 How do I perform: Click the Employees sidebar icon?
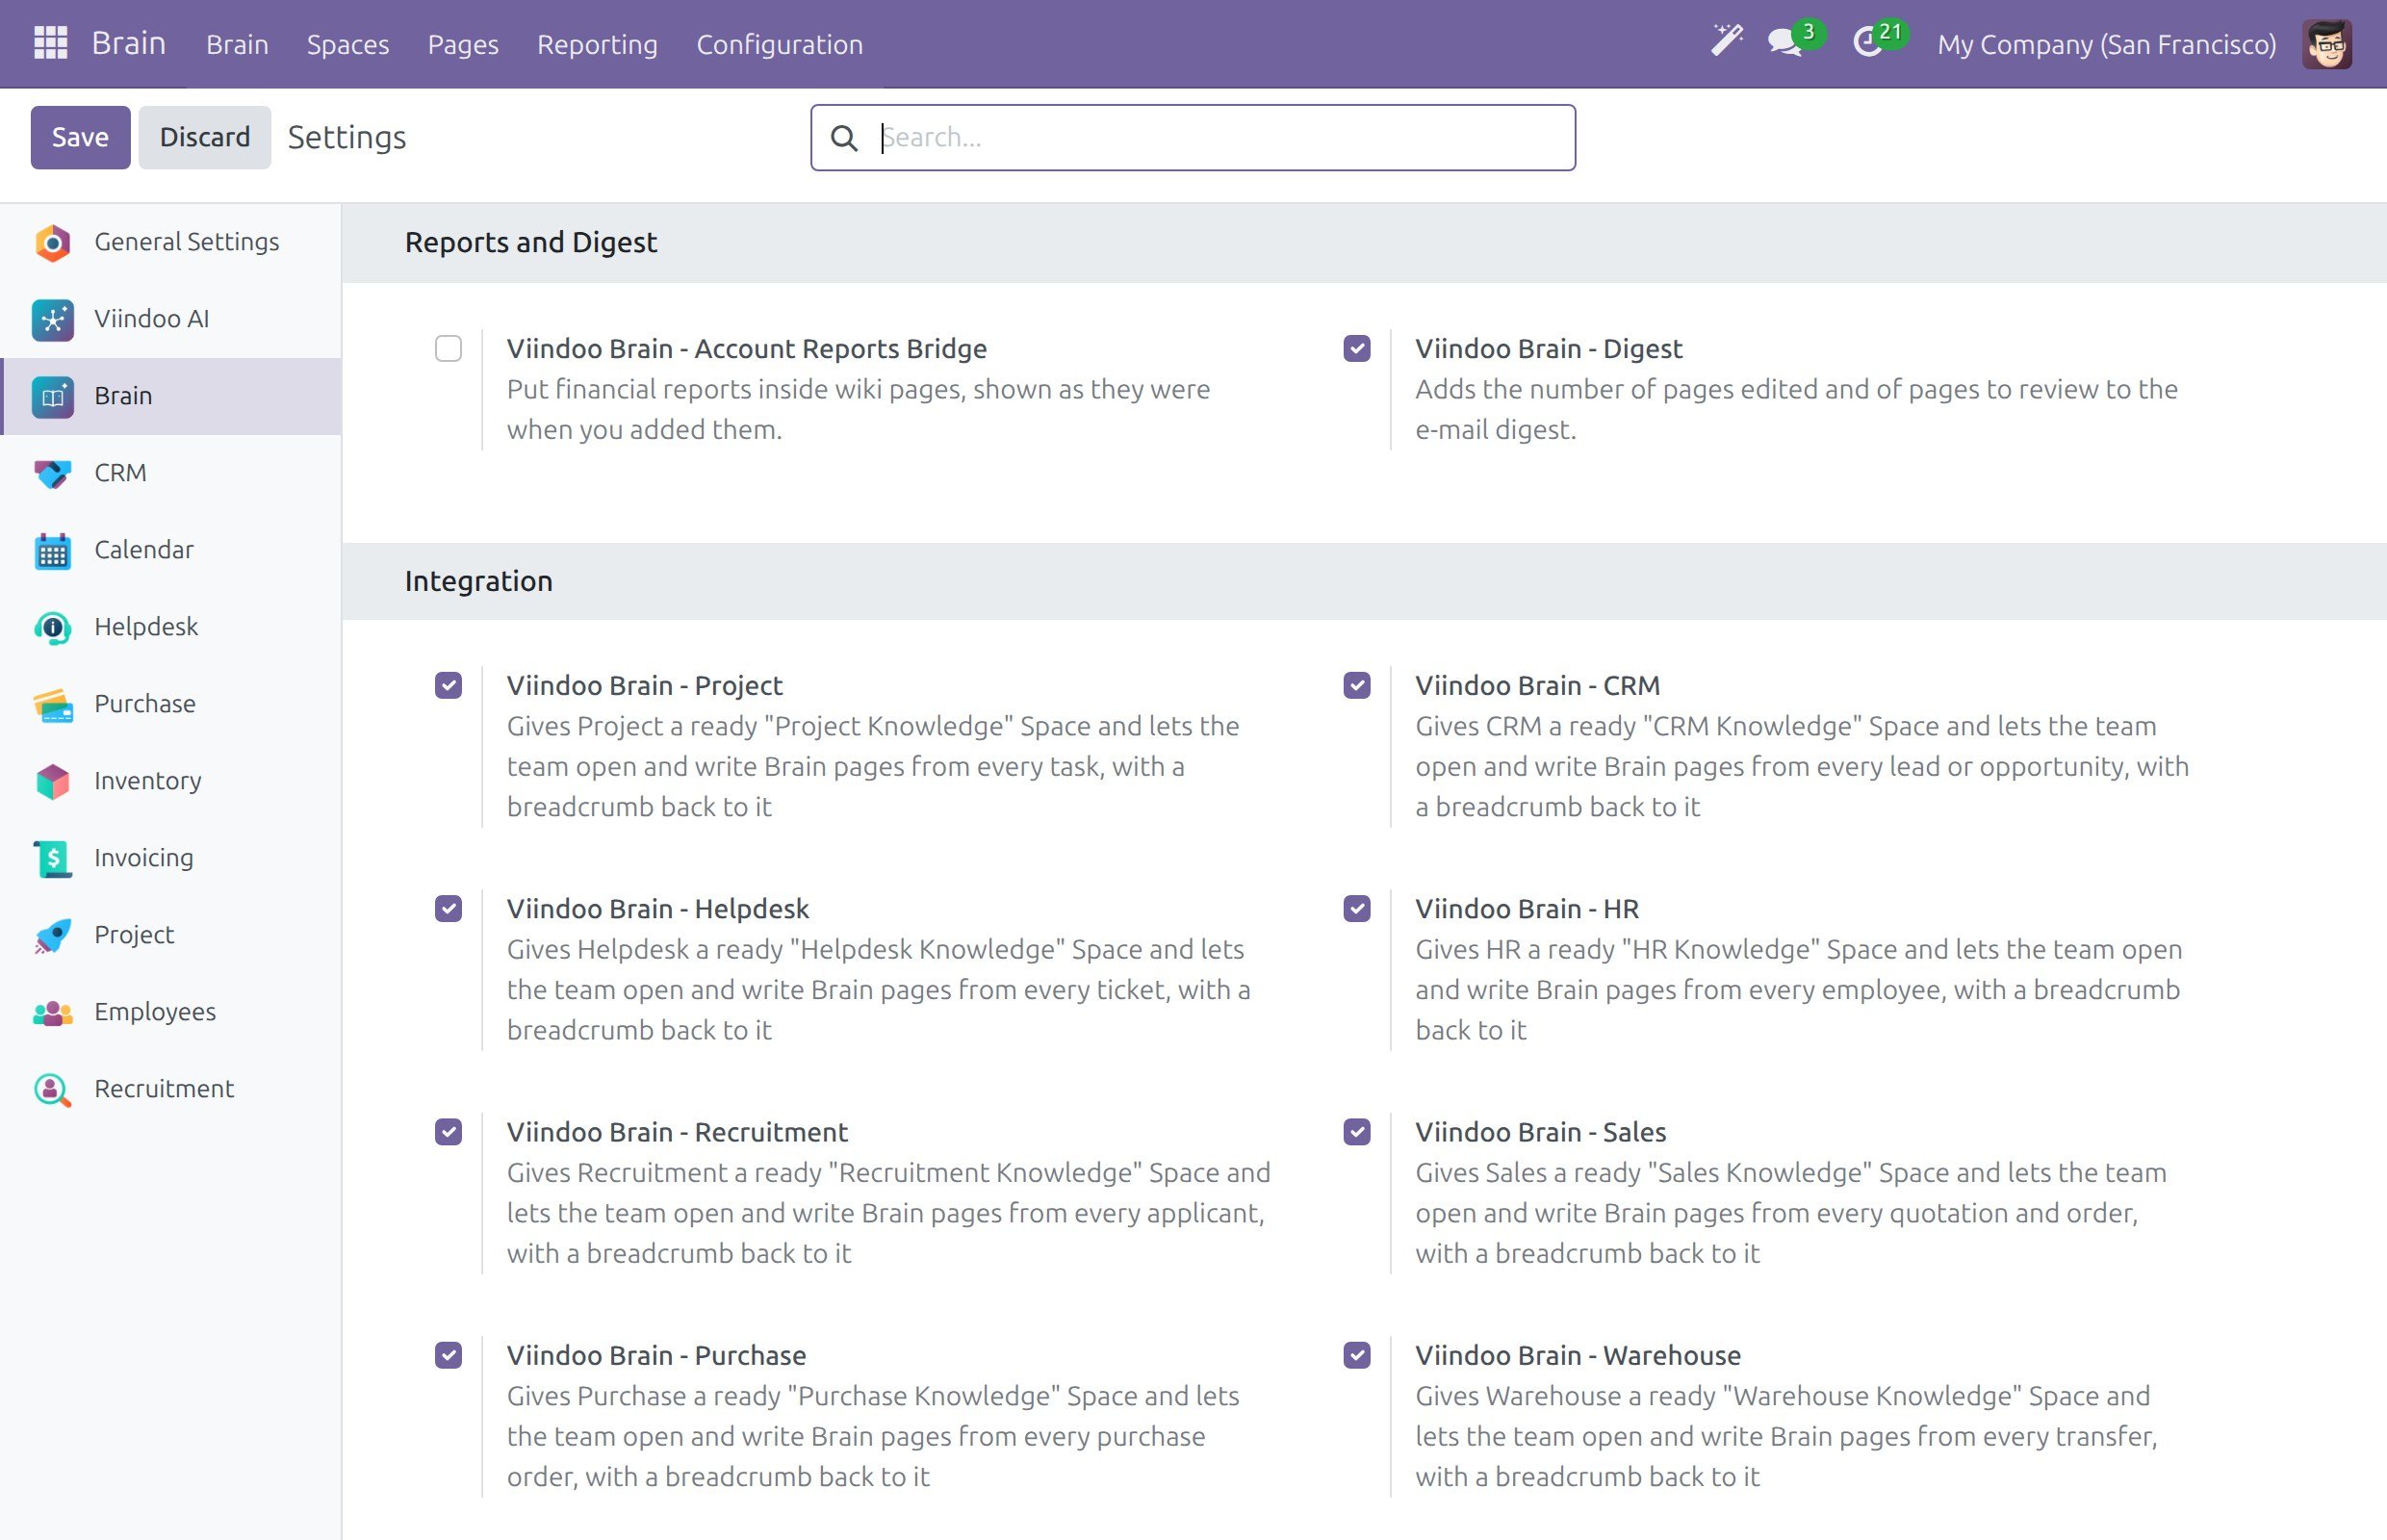(52, 1013)
